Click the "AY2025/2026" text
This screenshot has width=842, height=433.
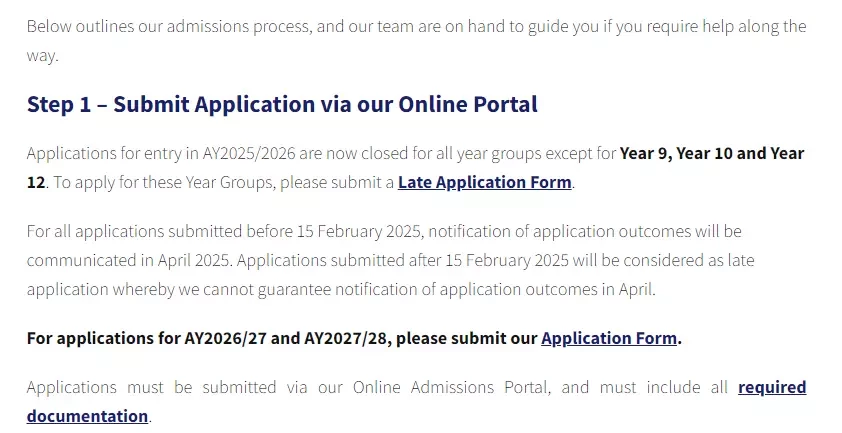click(249, 153)
